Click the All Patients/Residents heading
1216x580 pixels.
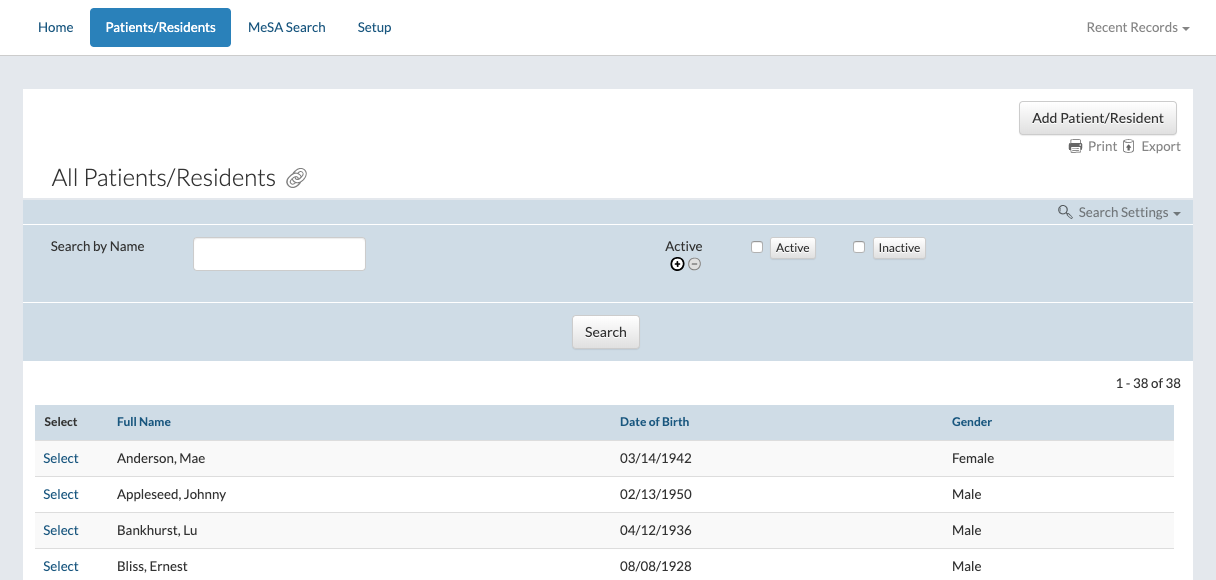click(164, 178)
